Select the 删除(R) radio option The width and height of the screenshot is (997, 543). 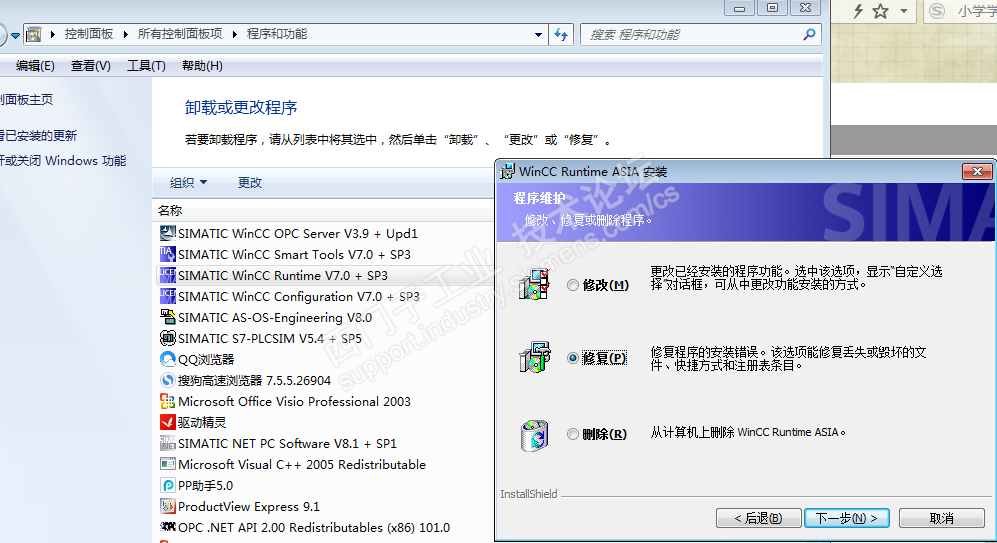573,434
